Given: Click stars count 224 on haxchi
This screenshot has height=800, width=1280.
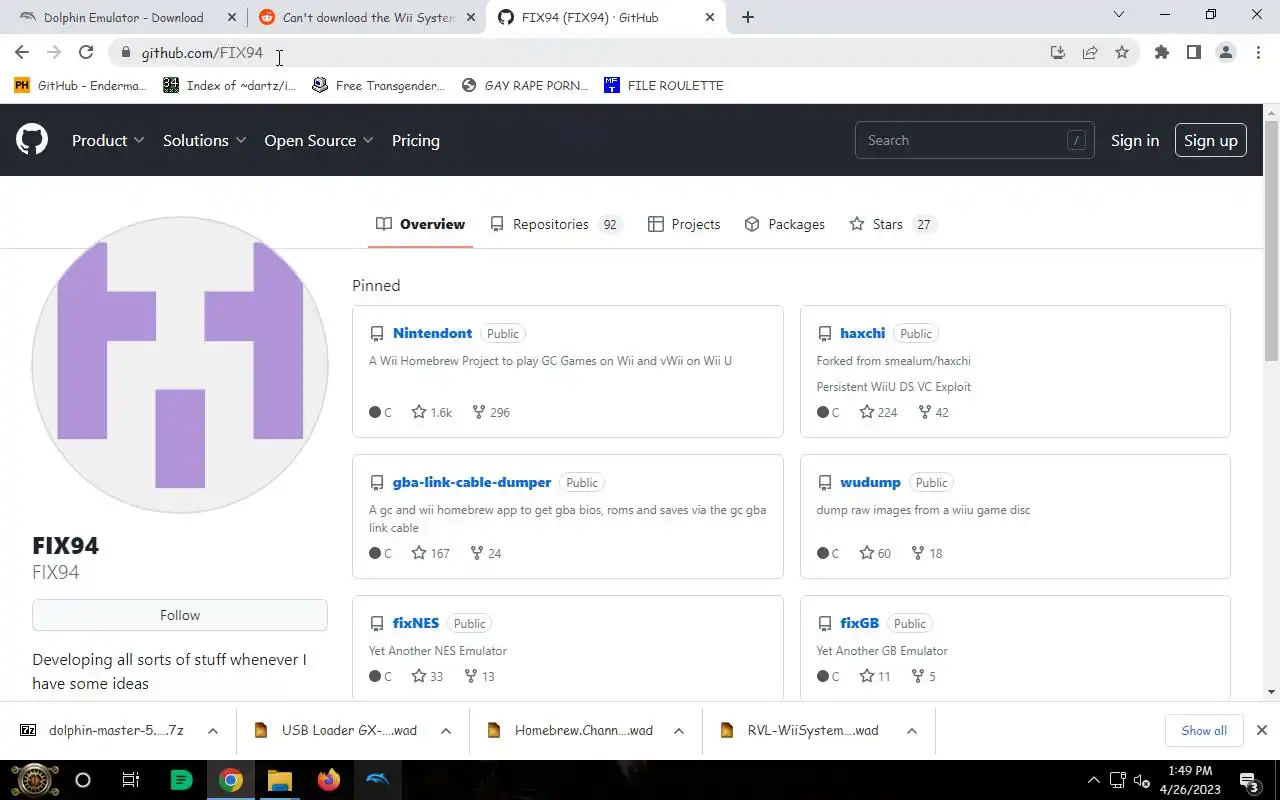Looking at the screenshot, I should (x=878, y=412).
